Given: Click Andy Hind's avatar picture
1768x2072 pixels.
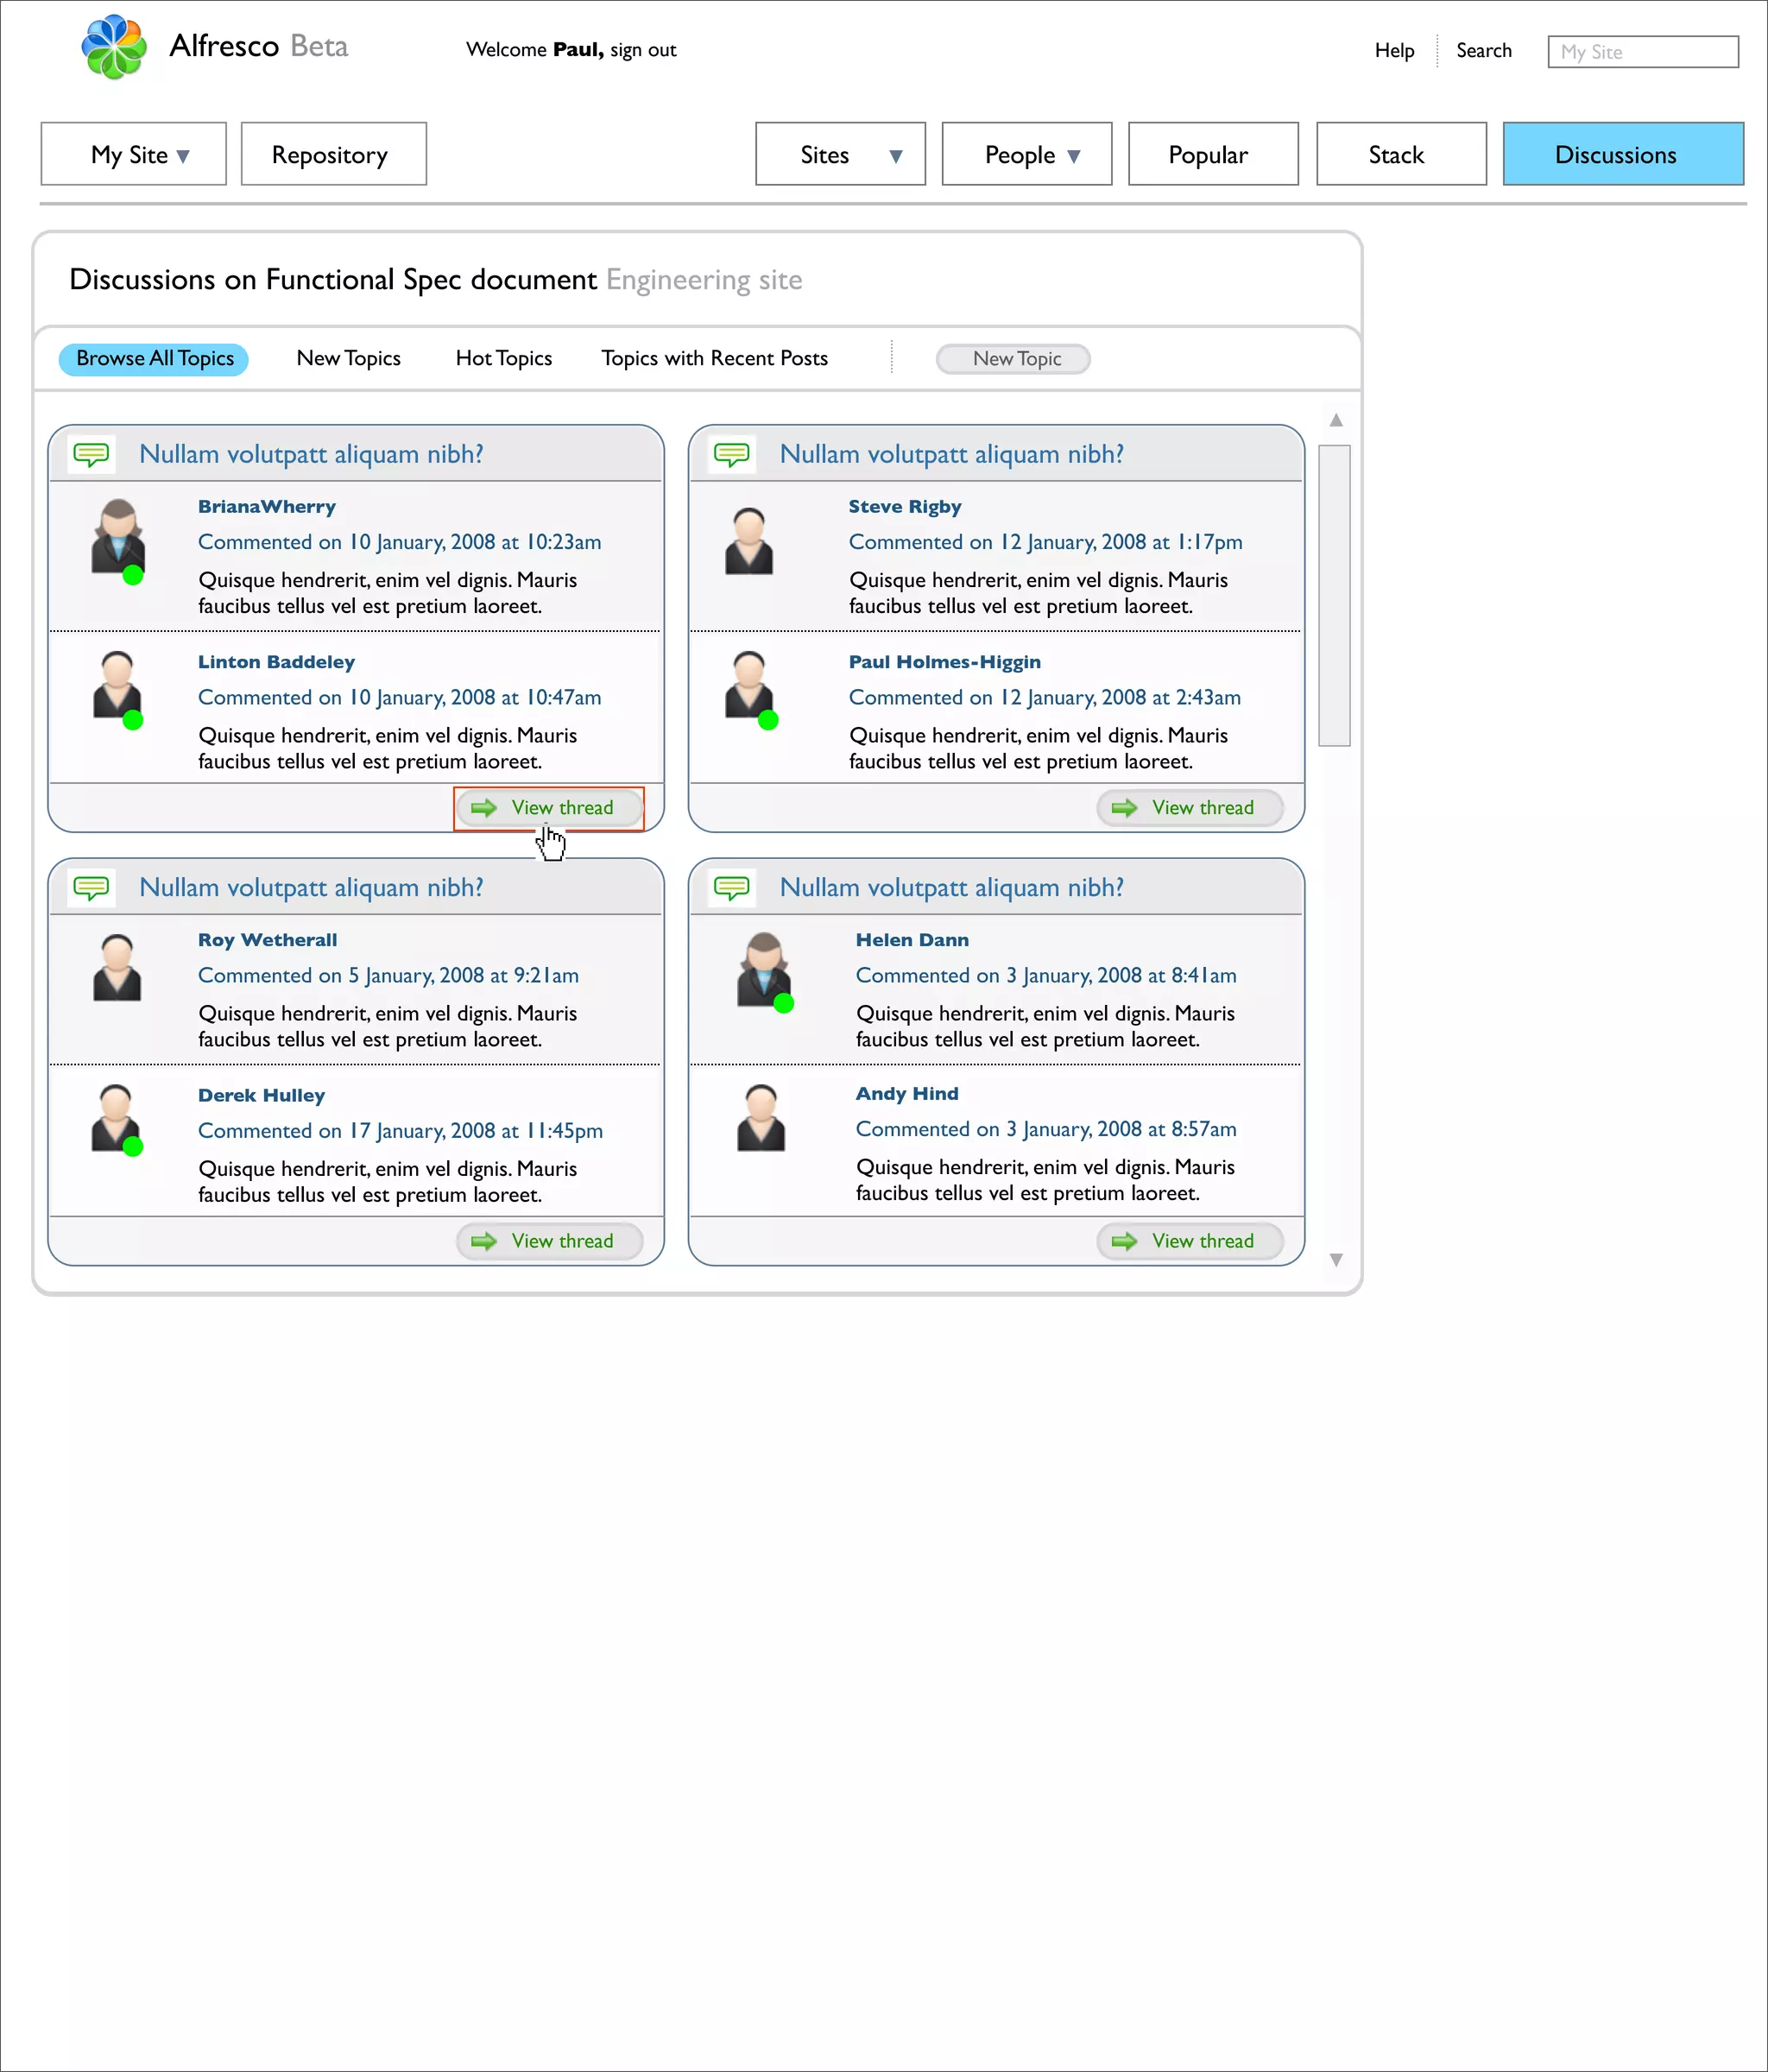Looking at the screenshot, I should click(x=761, y=1118).
